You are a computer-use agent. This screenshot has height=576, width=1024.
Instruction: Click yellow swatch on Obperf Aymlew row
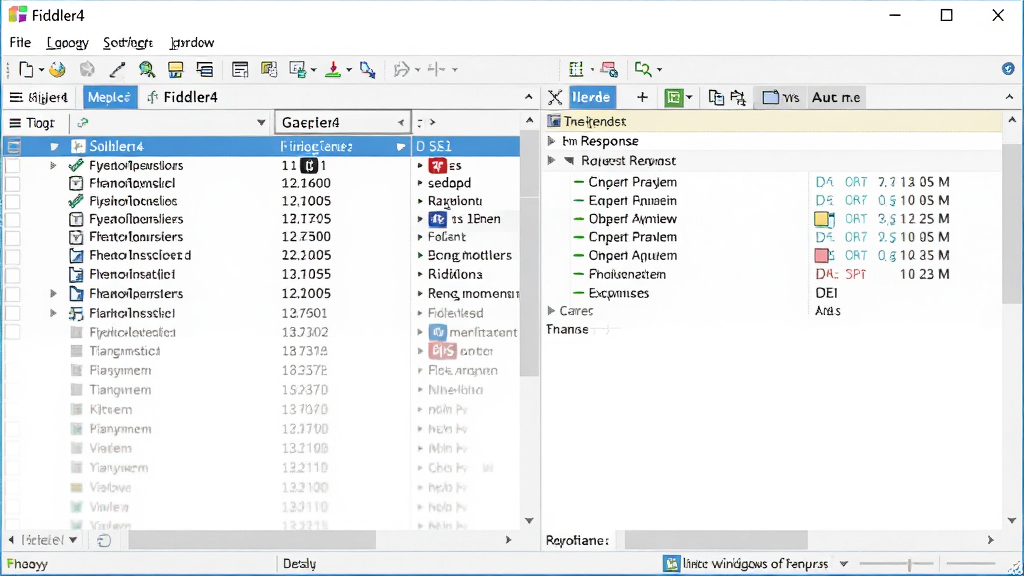point(824,219)
